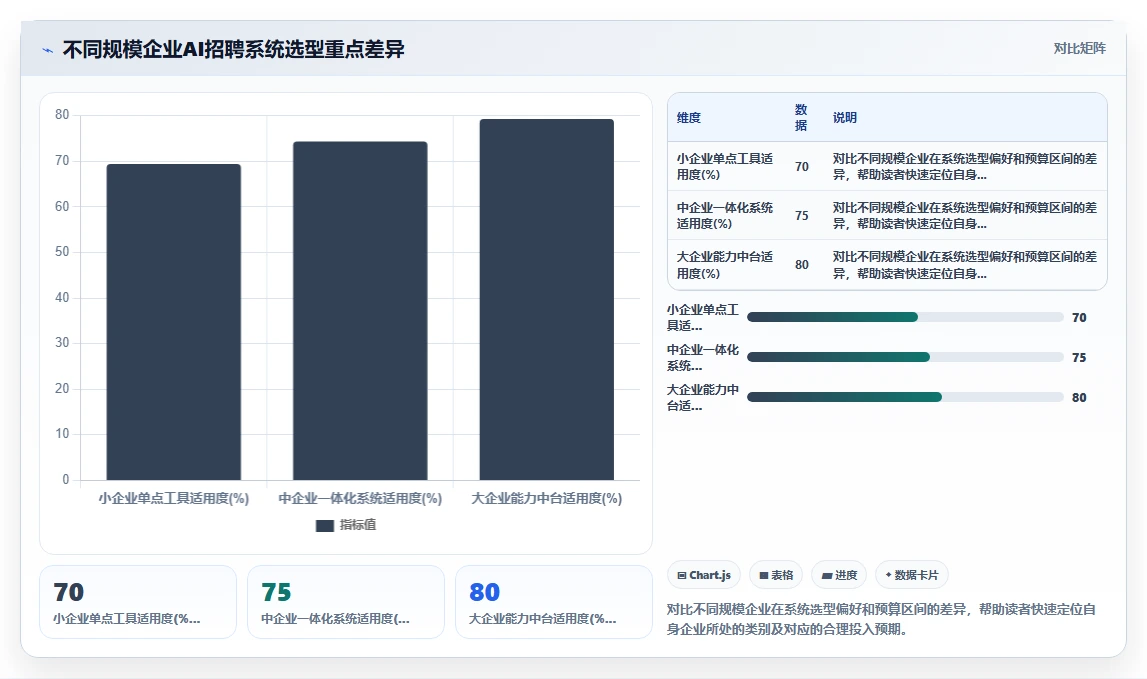
Task: Open the data card showing 75
Action: point(346,602)
